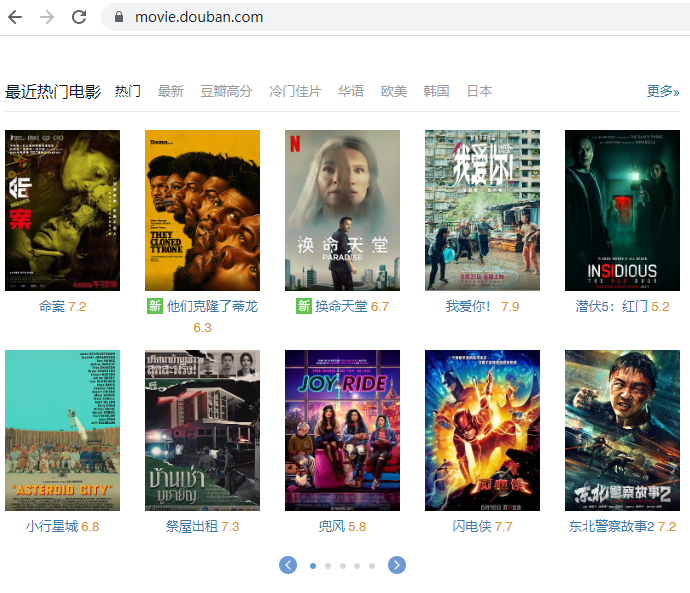Screen dimensions: 690x593
Task: Click the 最近热门电影 heading
Action: [53, 92]
